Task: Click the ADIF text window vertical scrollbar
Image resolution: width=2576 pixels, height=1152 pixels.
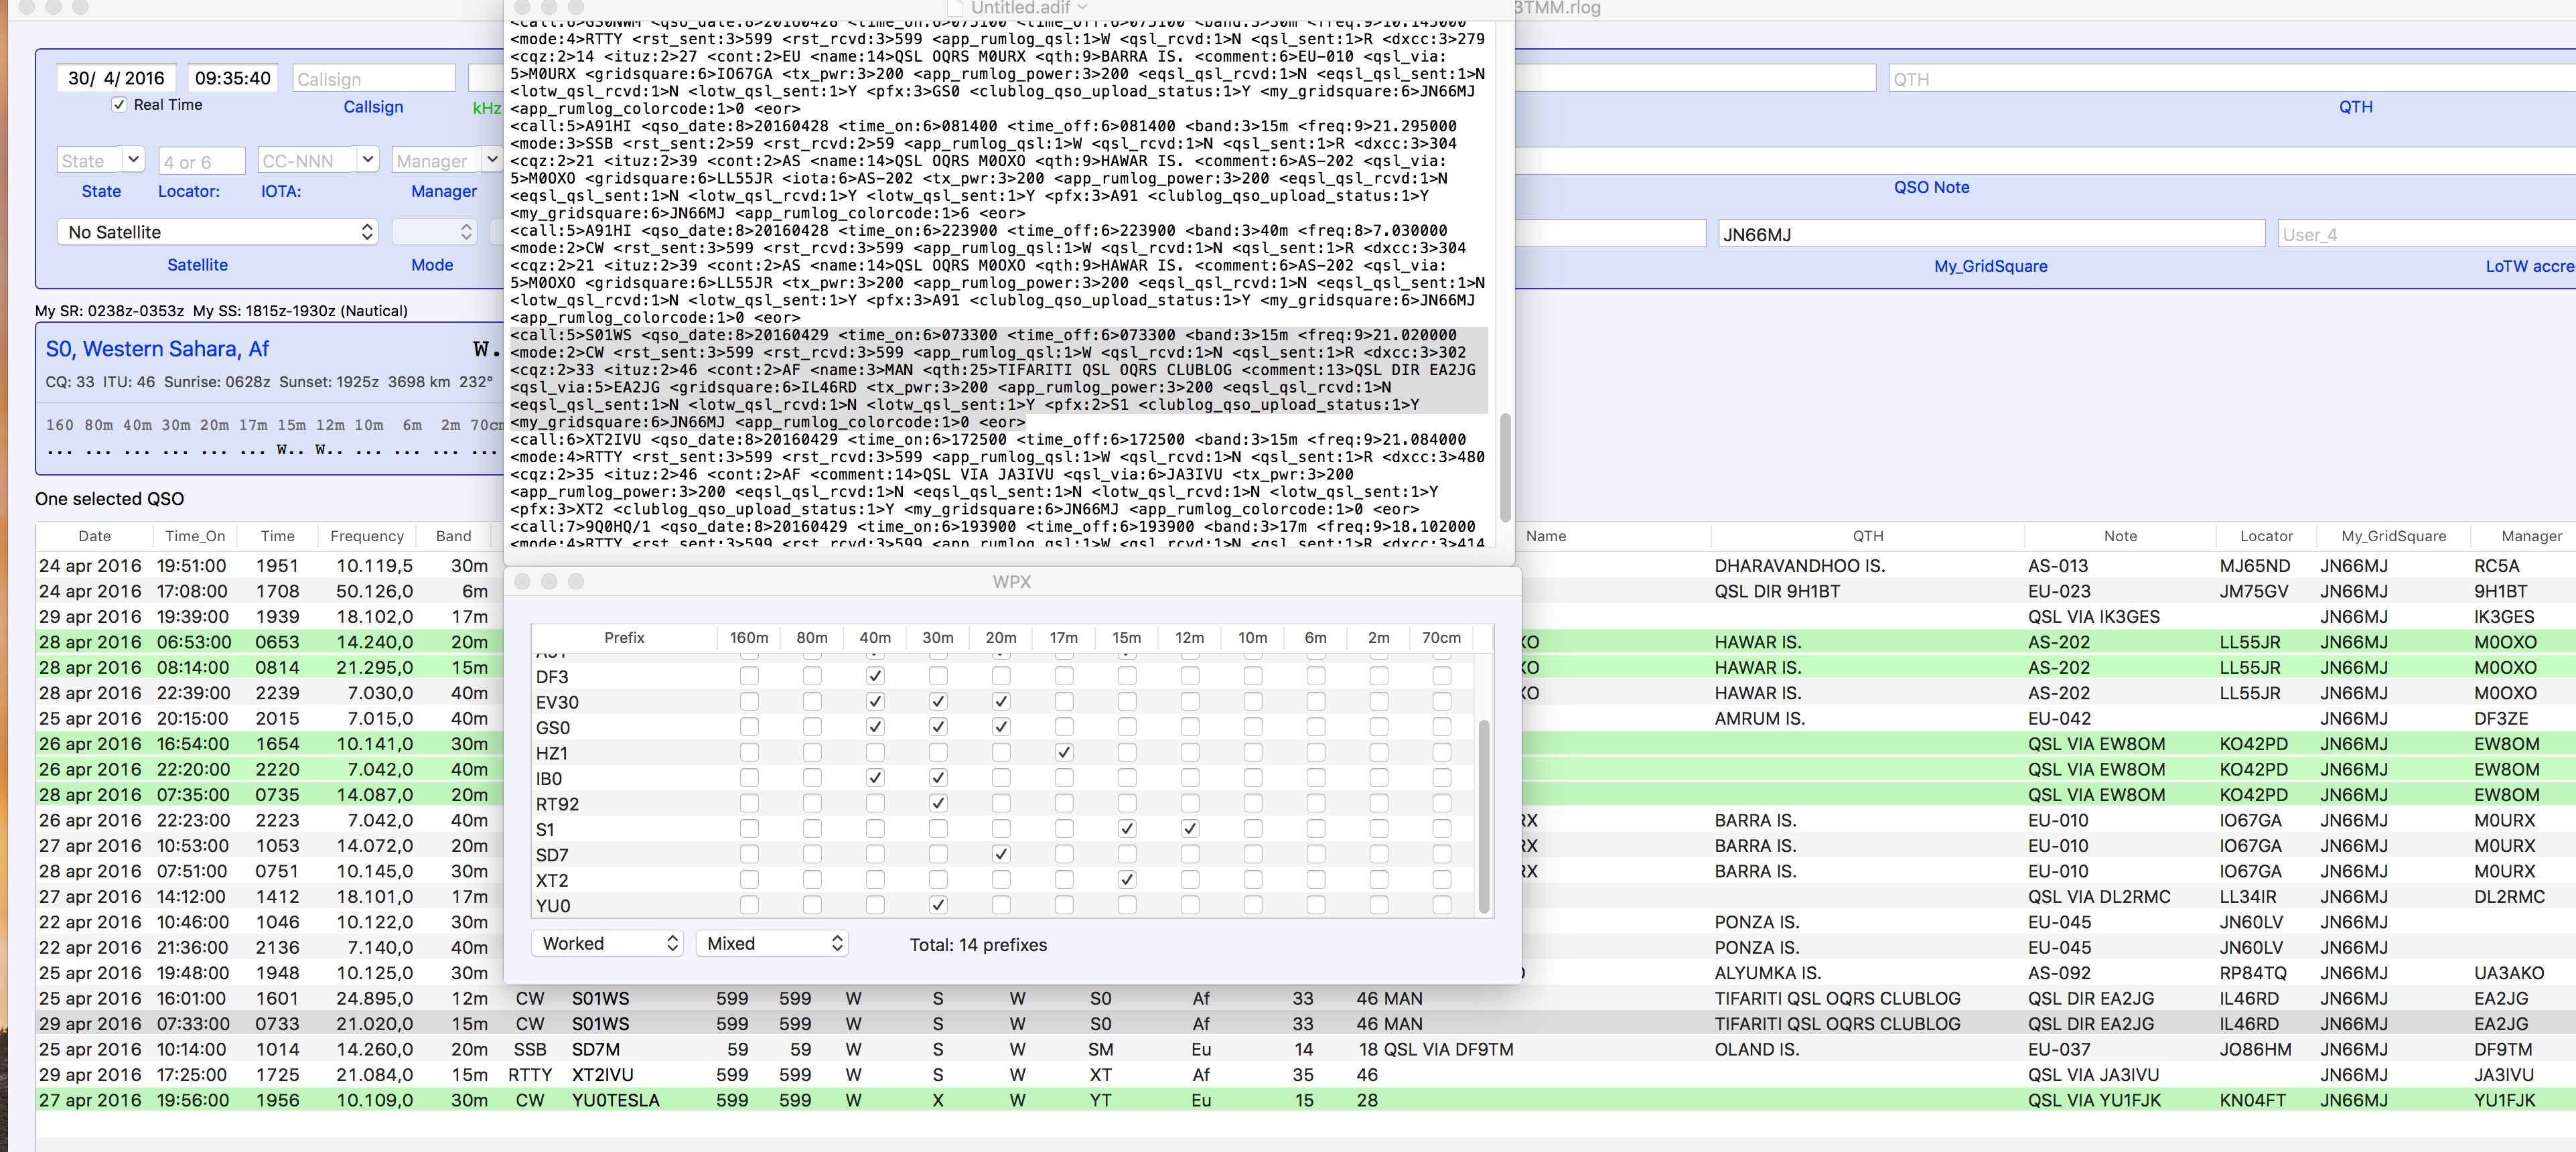Action: [1505, 468]
